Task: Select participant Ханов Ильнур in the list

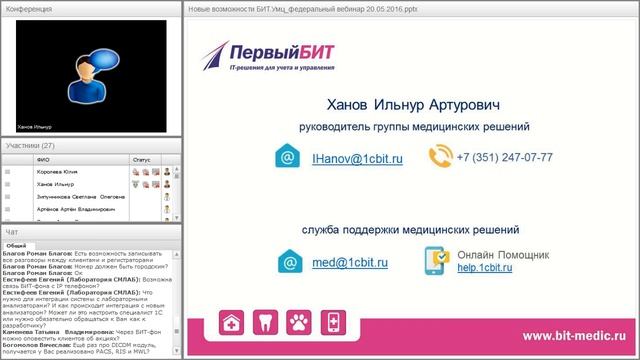Action: tap(55, 184)
